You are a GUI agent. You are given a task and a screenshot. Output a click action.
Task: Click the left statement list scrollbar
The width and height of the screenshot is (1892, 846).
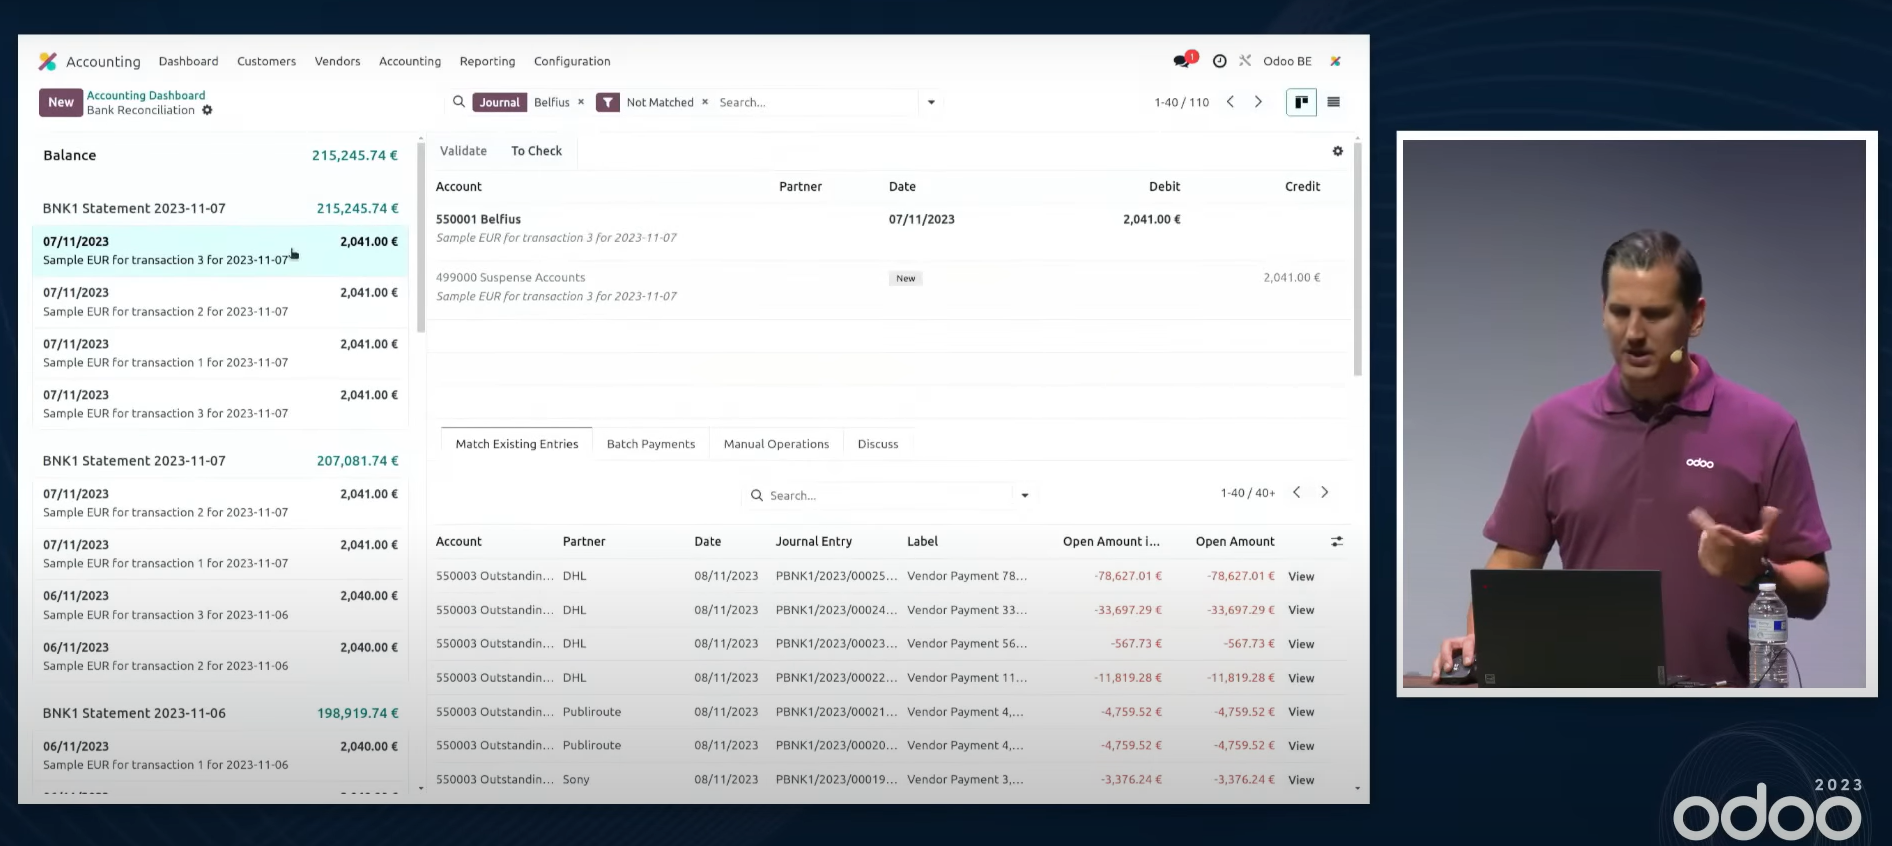point(421,237)
